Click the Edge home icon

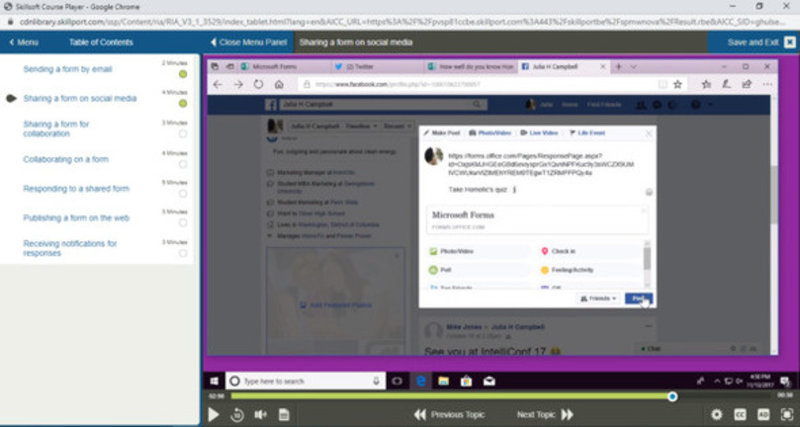(279, 85)
